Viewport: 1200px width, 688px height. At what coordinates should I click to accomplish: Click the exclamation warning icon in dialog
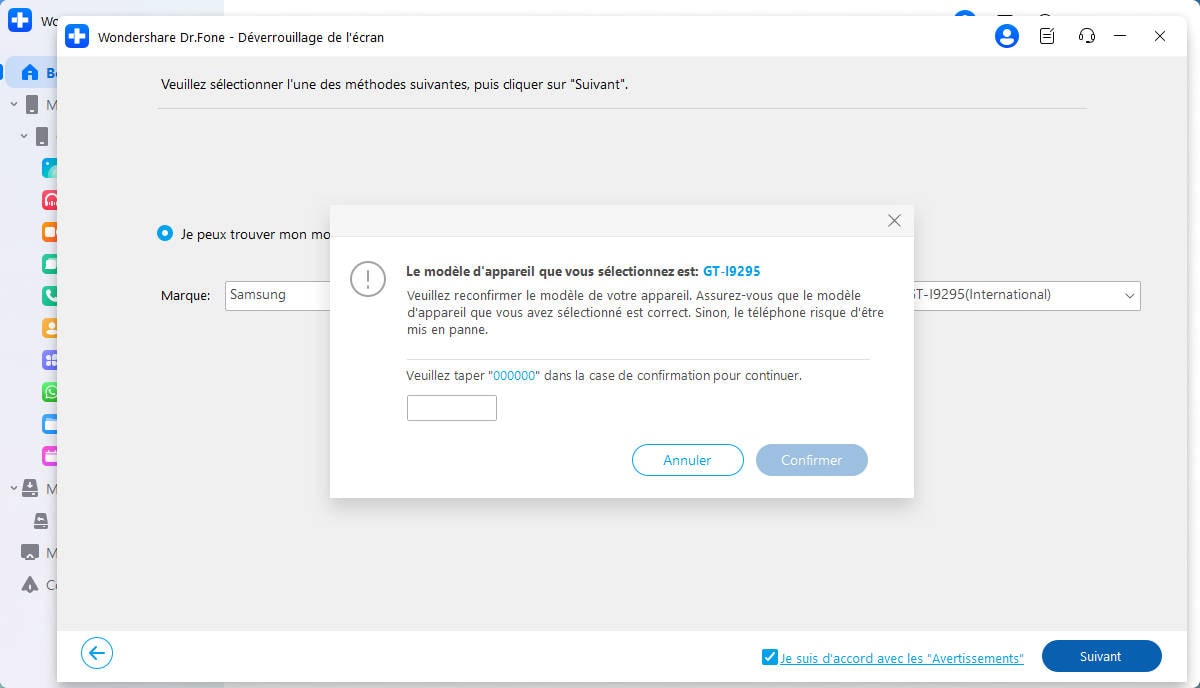368,279
